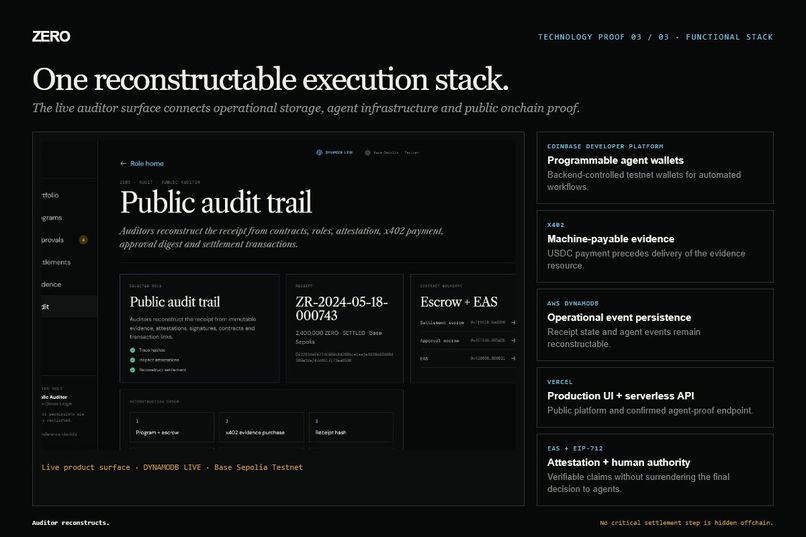806x537 pixels.
Task: Click the Production UI + serverless API heading
Action: pyautogui.click(x=620, y=396)
